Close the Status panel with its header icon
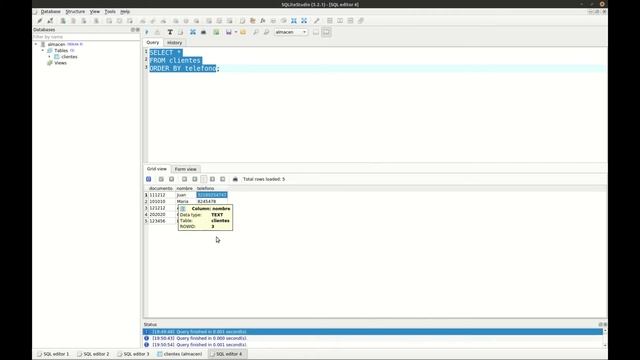This screenshot has width=640, height=360. tap(605, 324)
